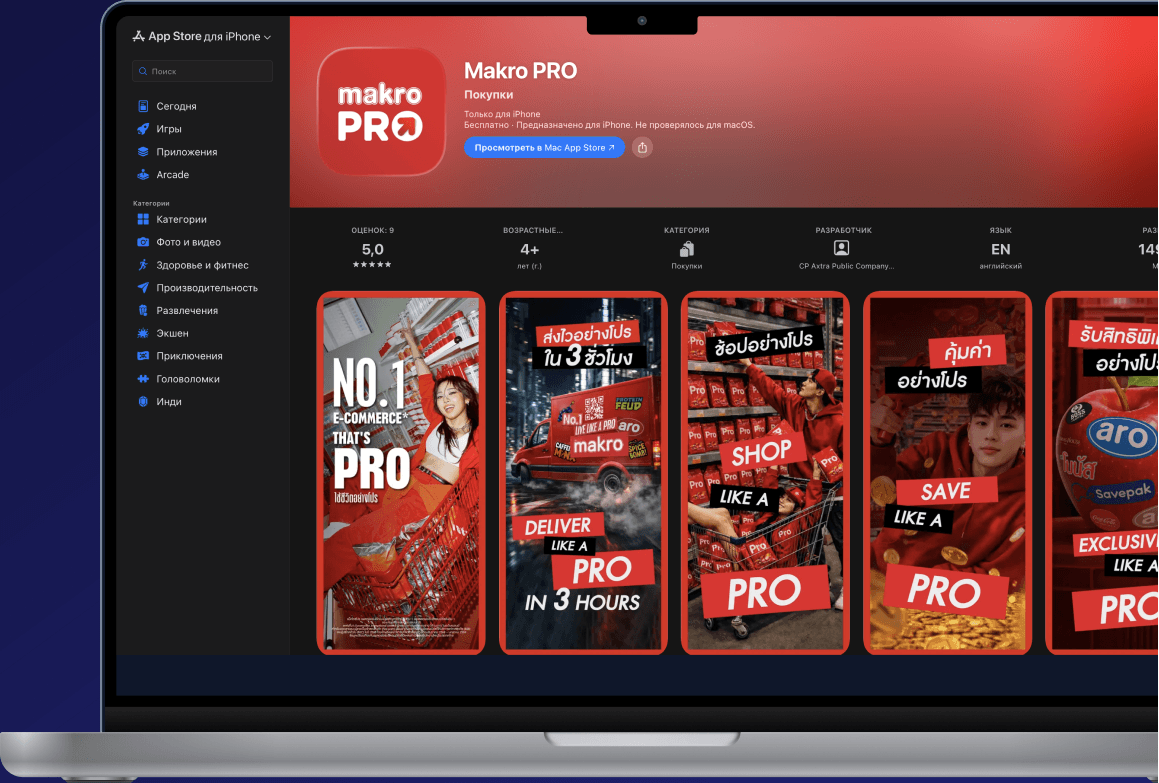Image resolution: width=1159 pixels, height=783 pixels.
Task: Click the ОЦЕНОК: 9 label
Action: click(373, 230)
